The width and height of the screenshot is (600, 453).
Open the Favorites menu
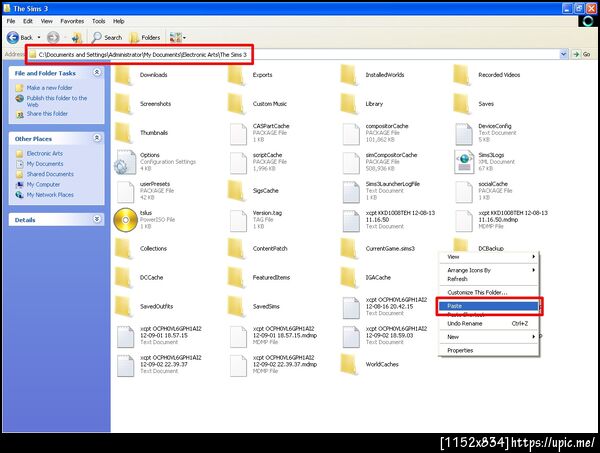click(72, 21)
